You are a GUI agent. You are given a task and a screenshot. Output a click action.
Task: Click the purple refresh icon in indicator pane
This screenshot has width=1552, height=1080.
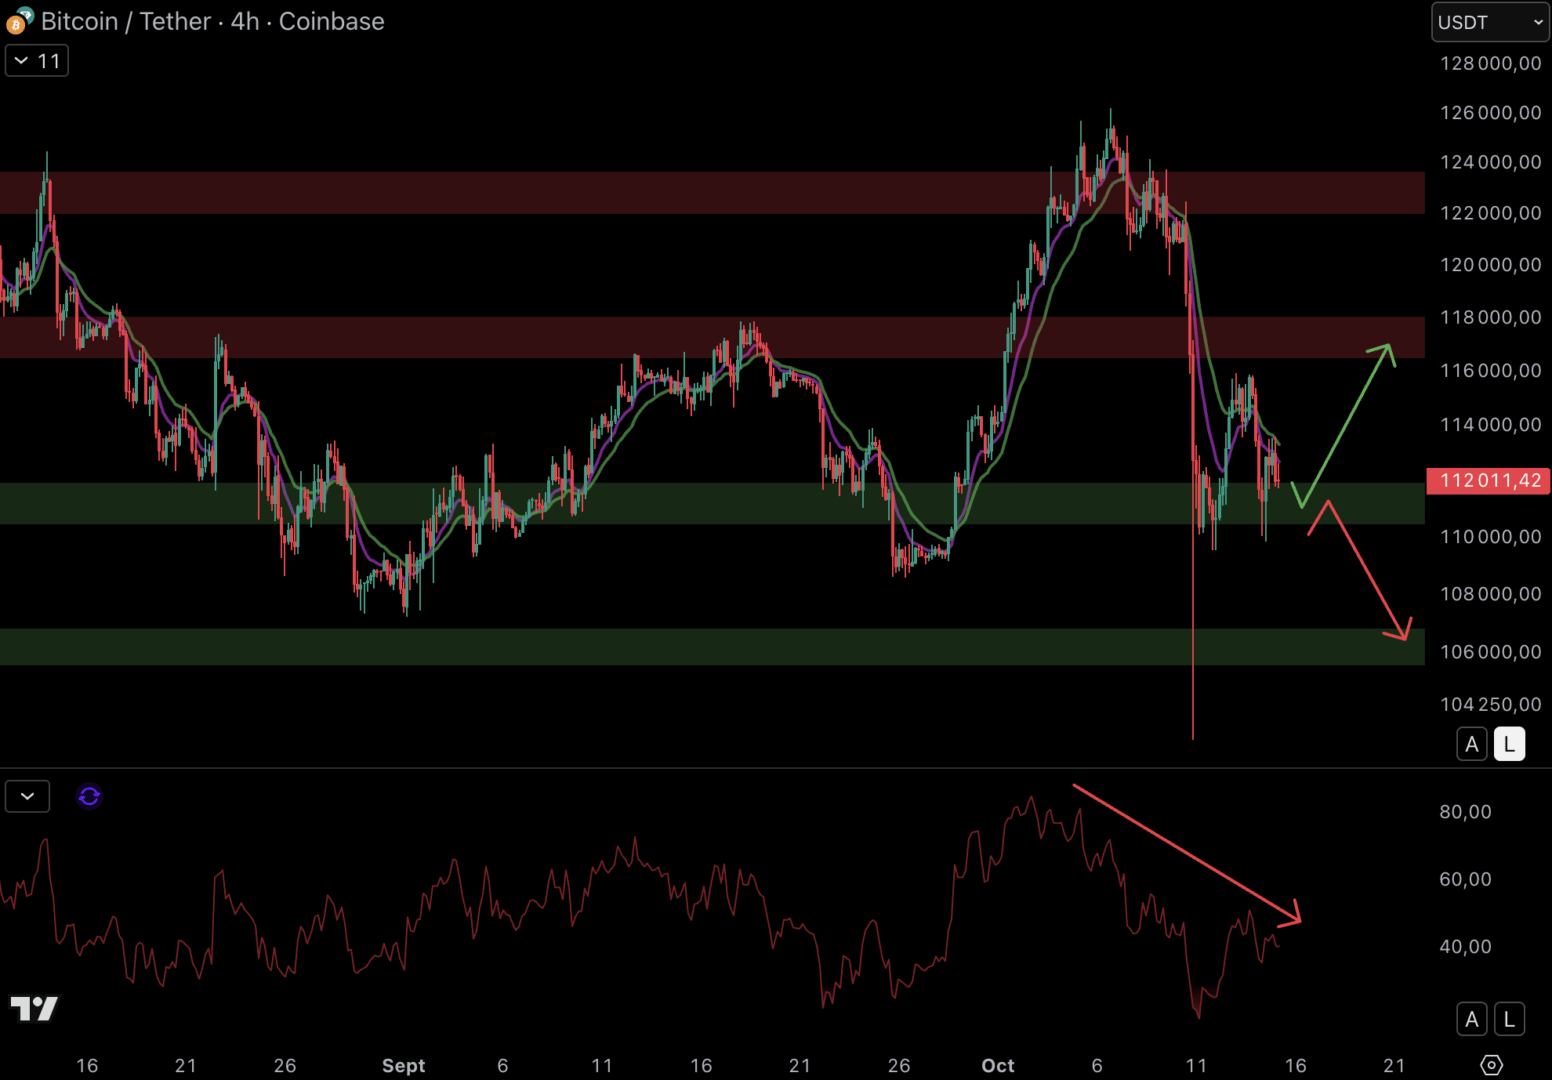click(89, 796)
